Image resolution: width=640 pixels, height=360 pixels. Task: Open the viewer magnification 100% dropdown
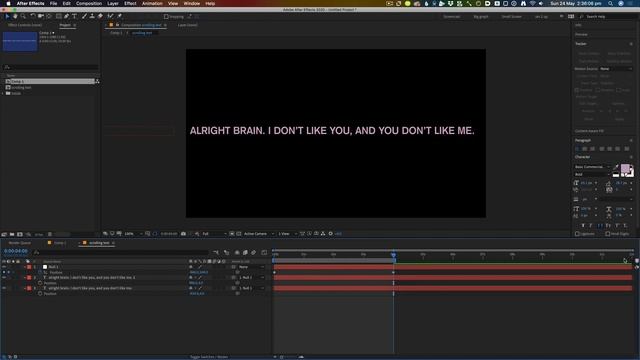[x=133, y=234]
